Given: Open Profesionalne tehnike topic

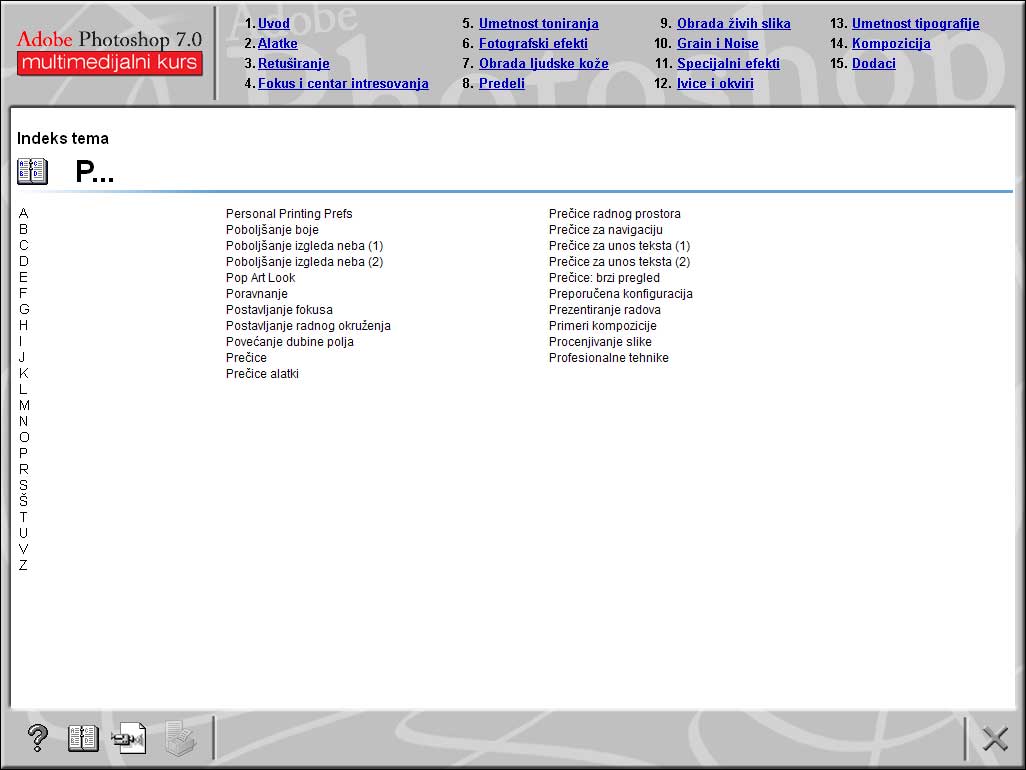Looking at the screenshot, I should (608, 358).
